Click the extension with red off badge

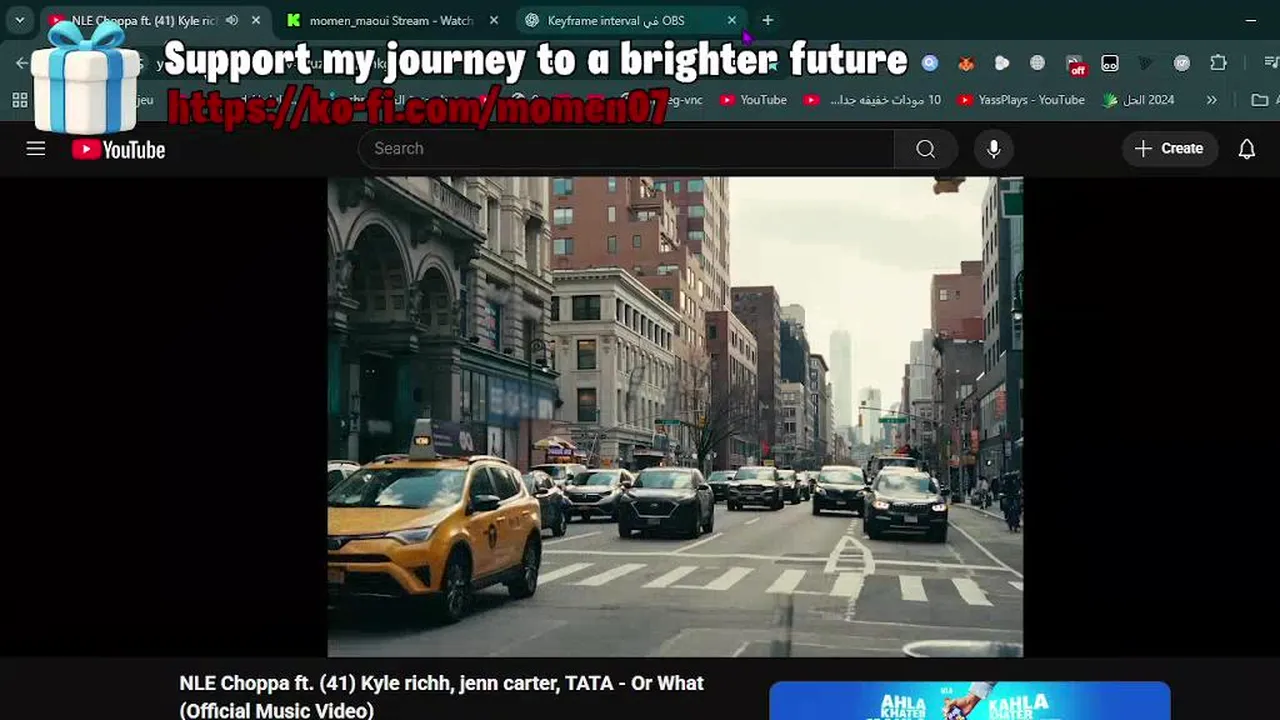(1075, 65)
